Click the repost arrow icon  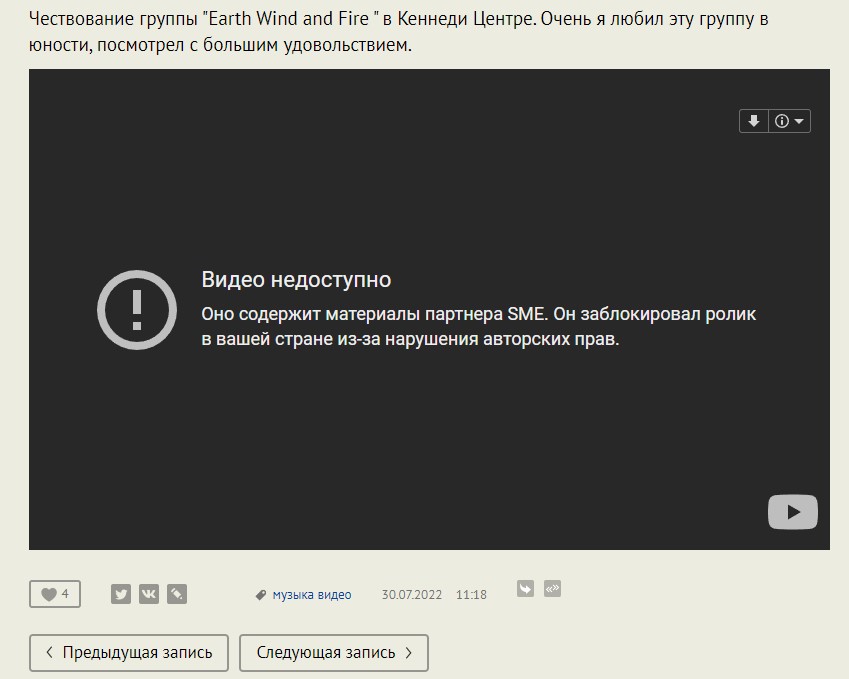click(525, 589)
